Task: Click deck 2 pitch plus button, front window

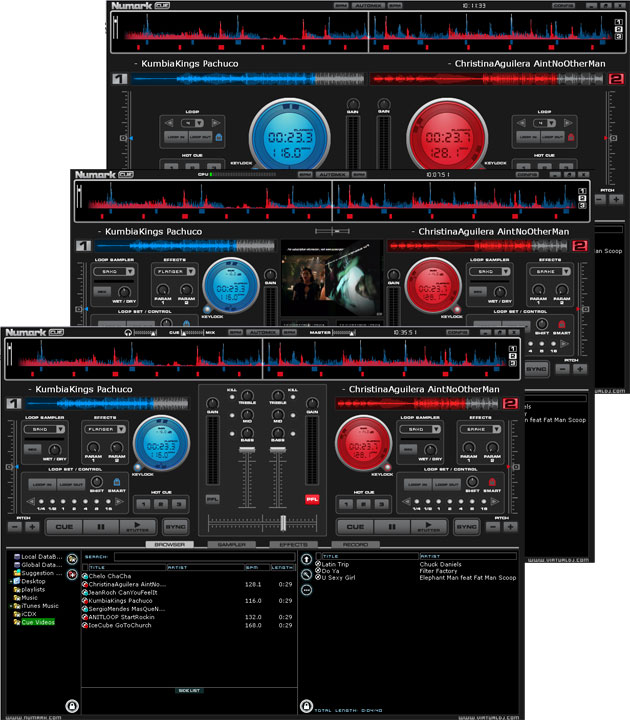Action: (x=510, y=527)
